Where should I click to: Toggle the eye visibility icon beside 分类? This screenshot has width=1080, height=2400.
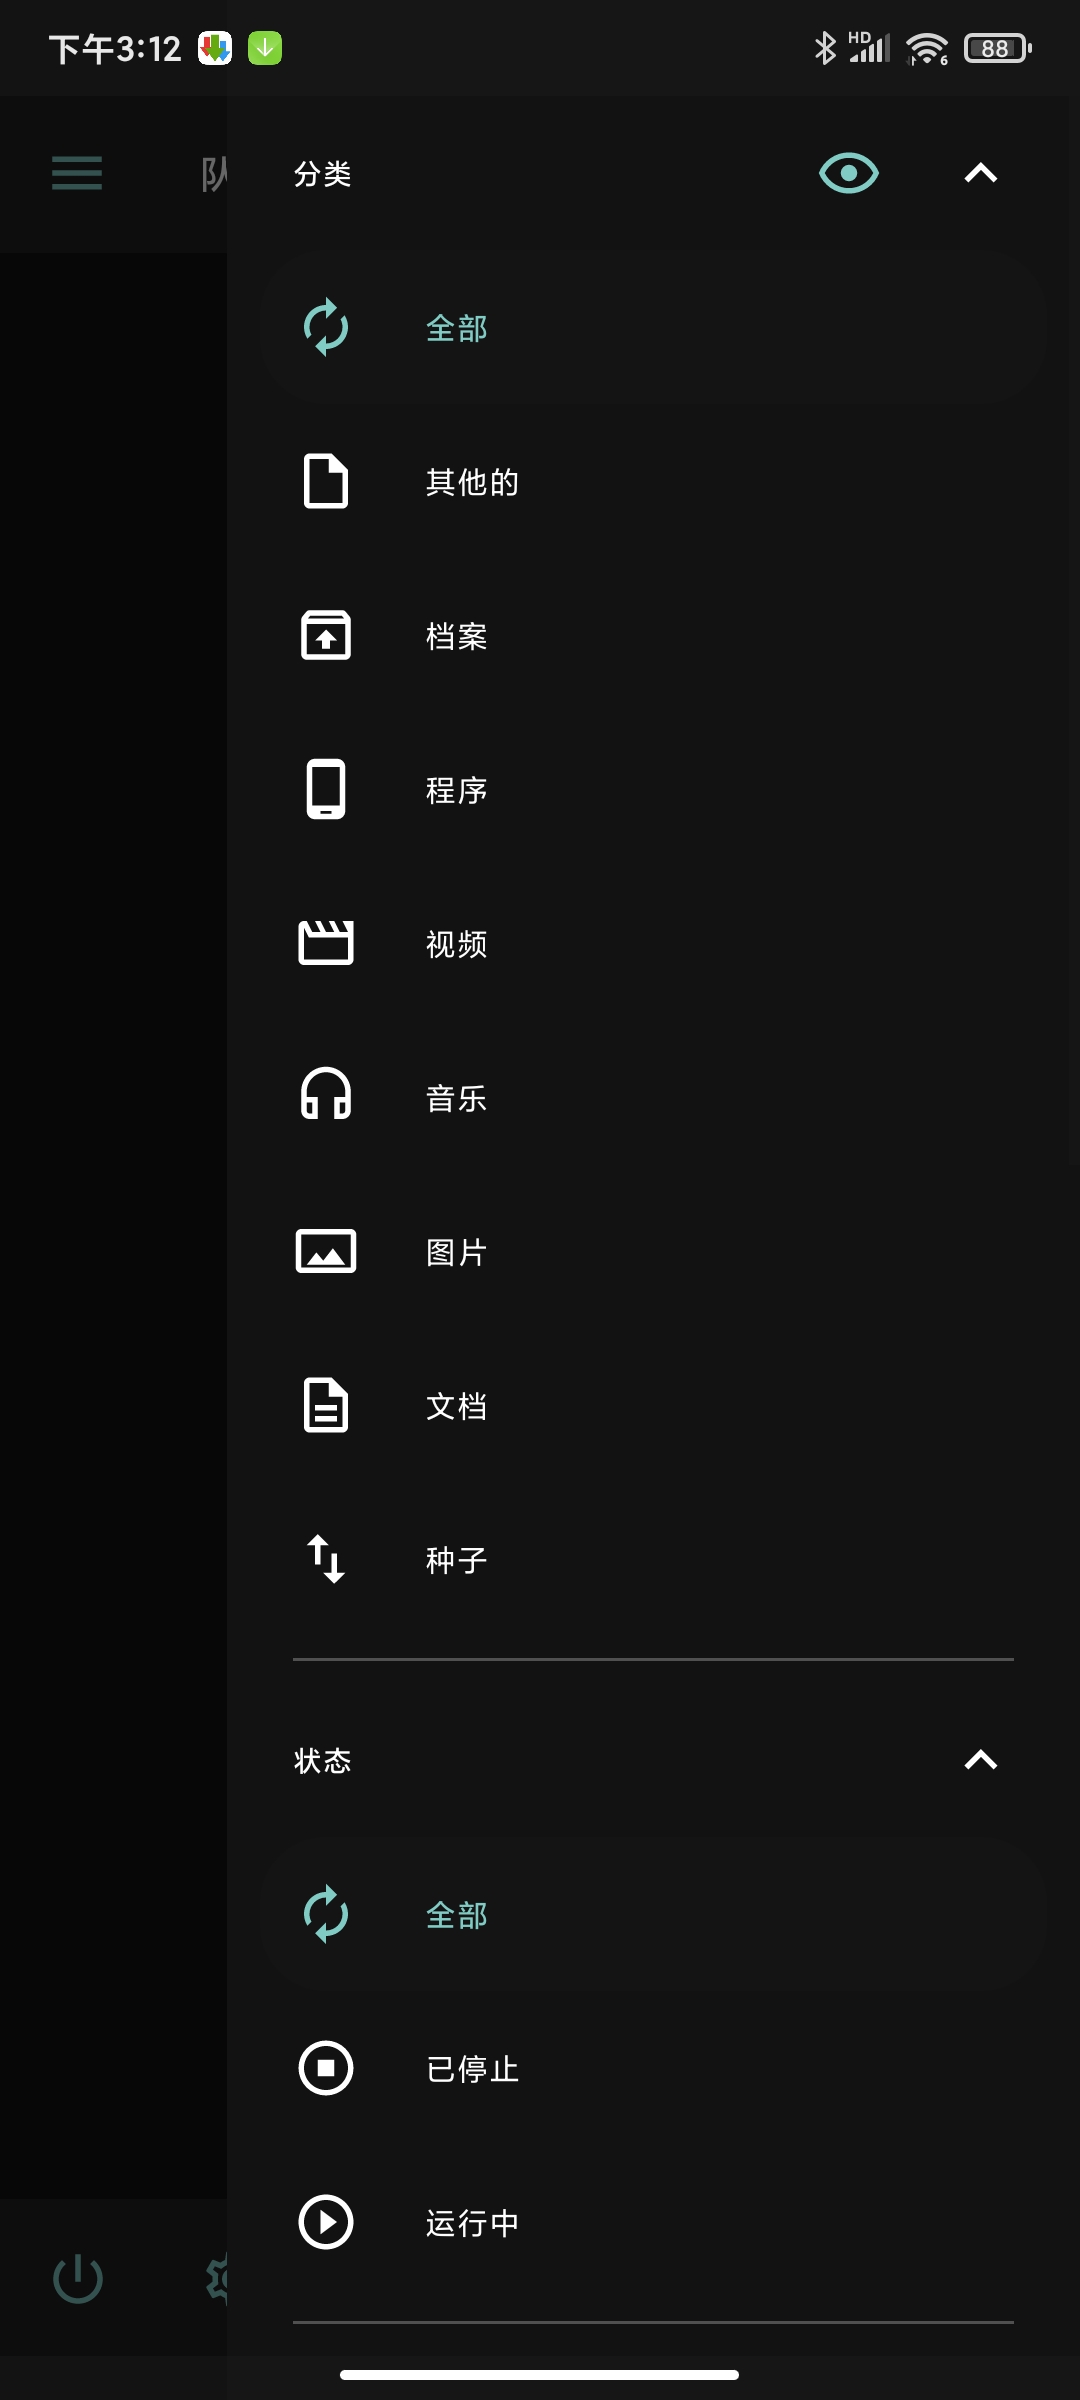848,174
